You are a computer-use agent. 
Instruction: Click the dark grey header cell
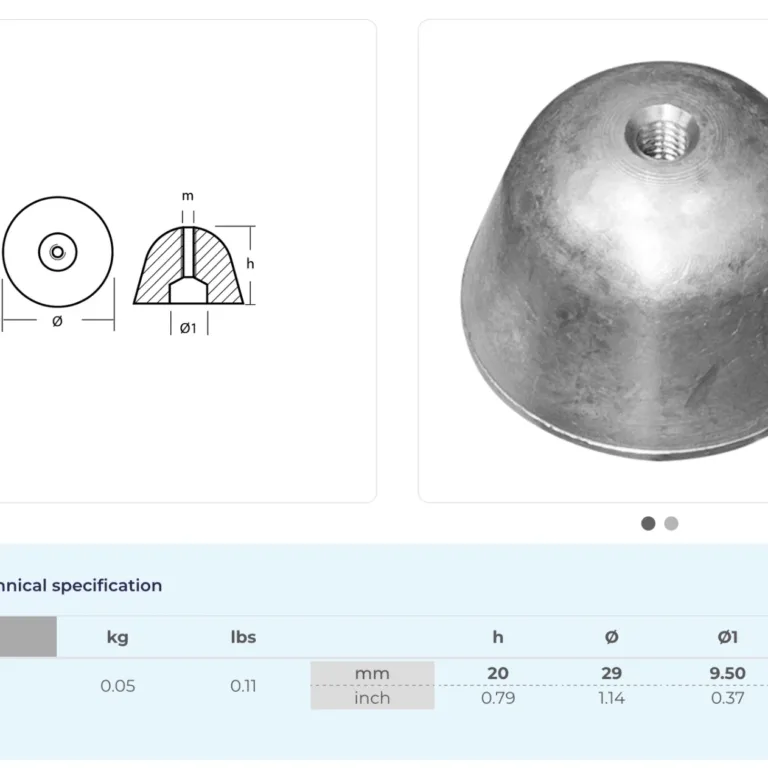click(x=28, y=637)
